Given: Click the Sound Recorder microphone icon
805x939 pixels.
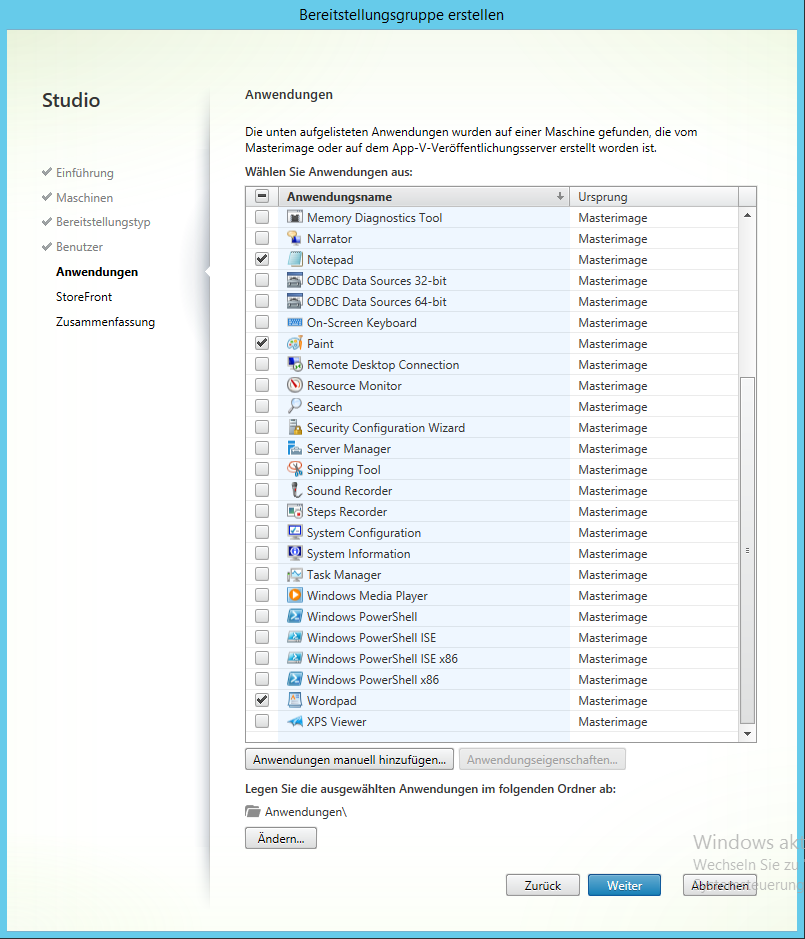Looking at the screenshot, I should pos(294,490).
